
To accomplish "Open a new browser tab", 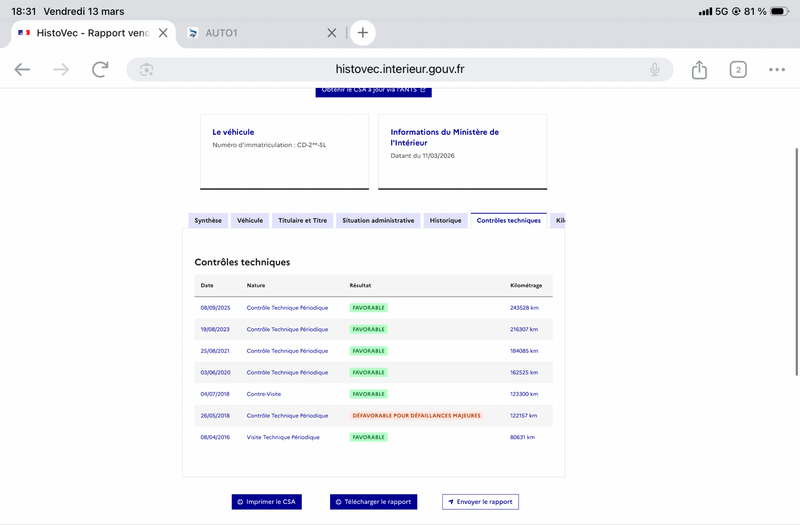I will click(x=362, y=32).
